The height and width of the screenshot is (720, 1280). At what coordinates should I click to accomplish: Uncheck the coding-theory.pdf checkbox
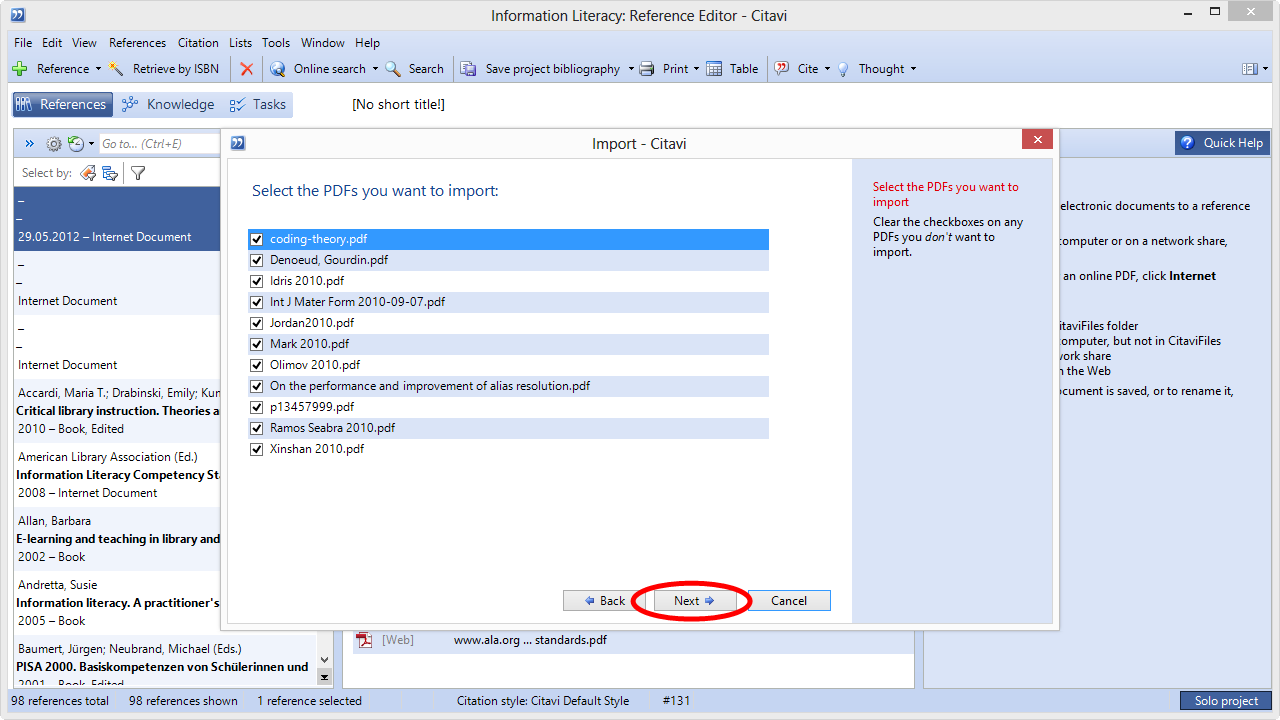click(257, 239)
